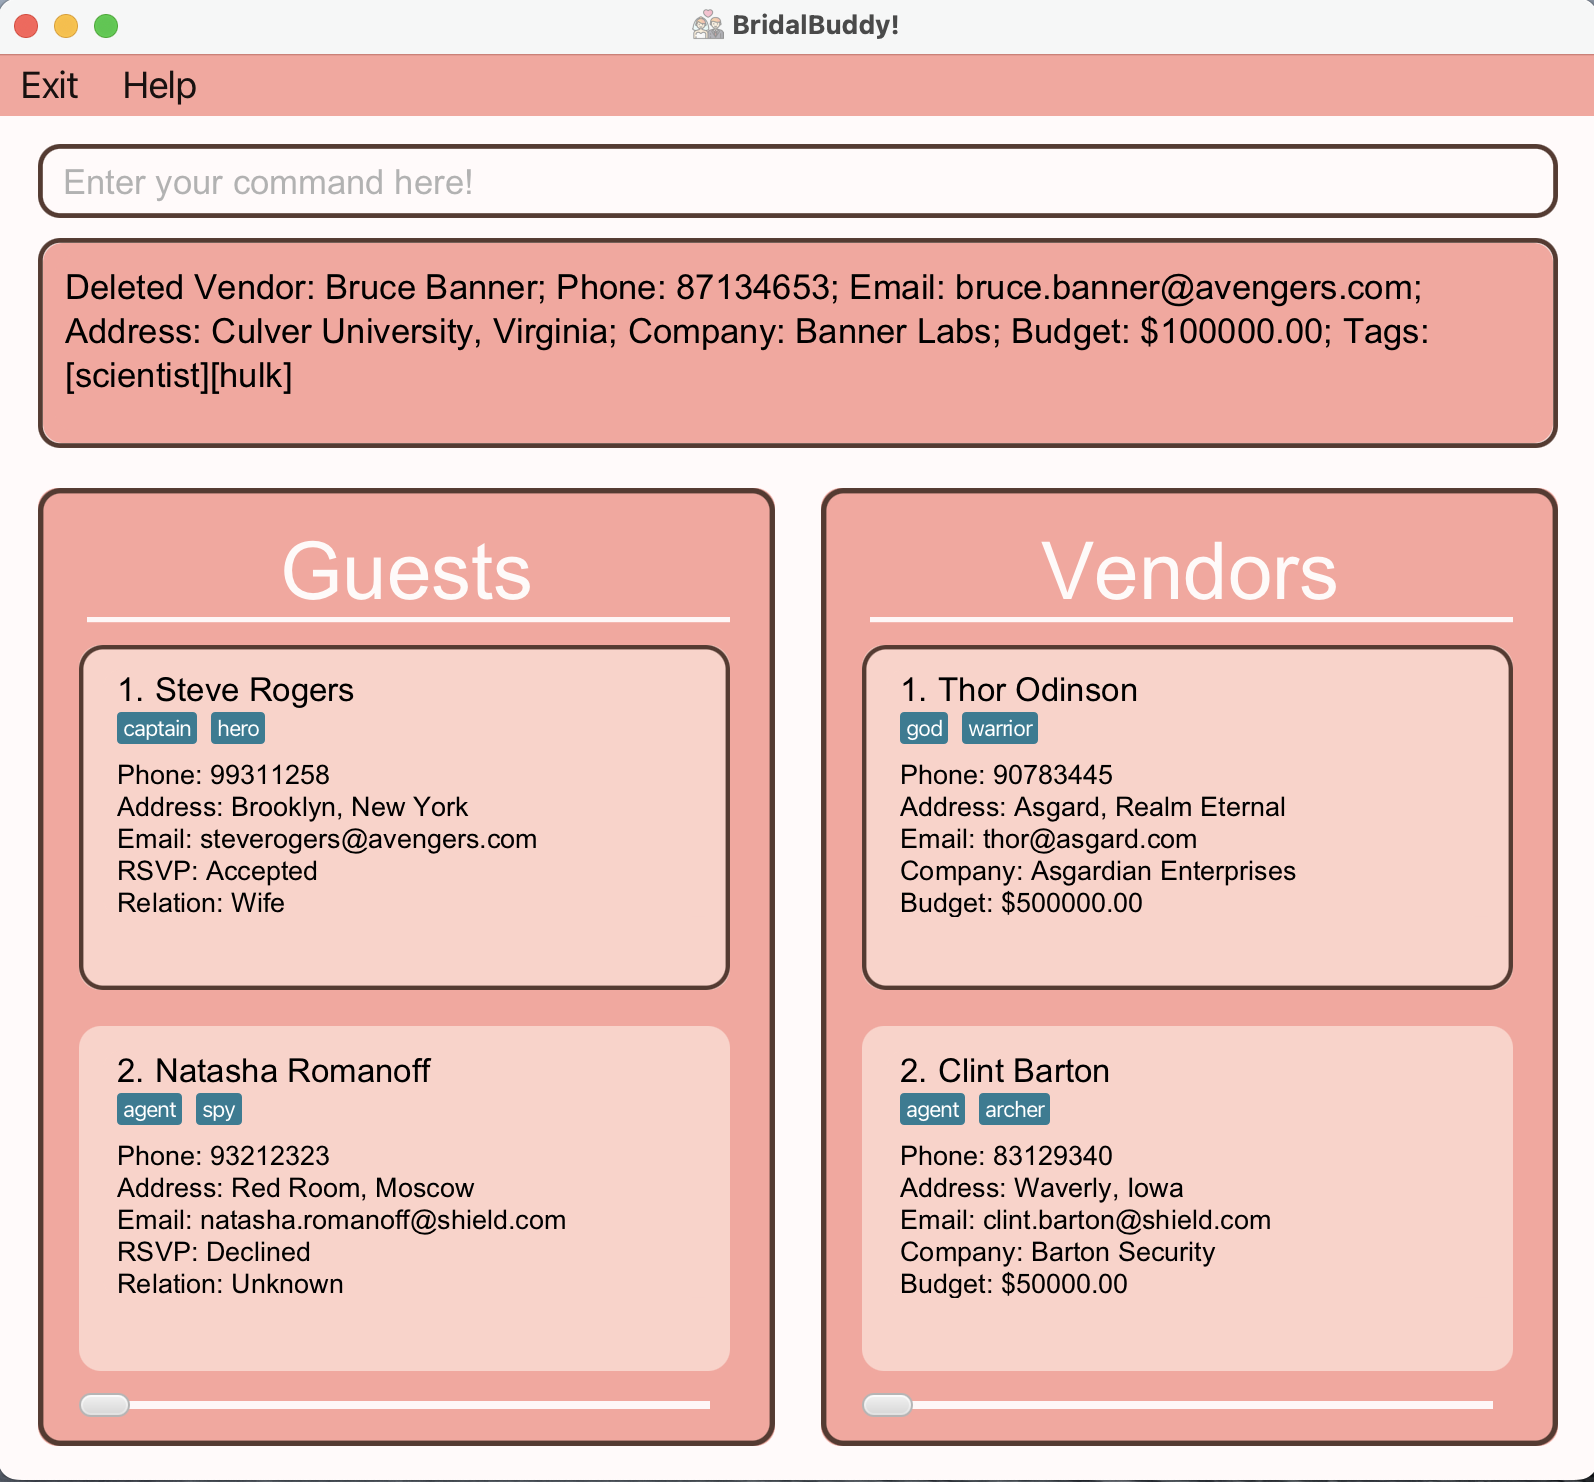
Task: Click 'Email: thor@asgard.com' text
Action: click(1049, 839)
